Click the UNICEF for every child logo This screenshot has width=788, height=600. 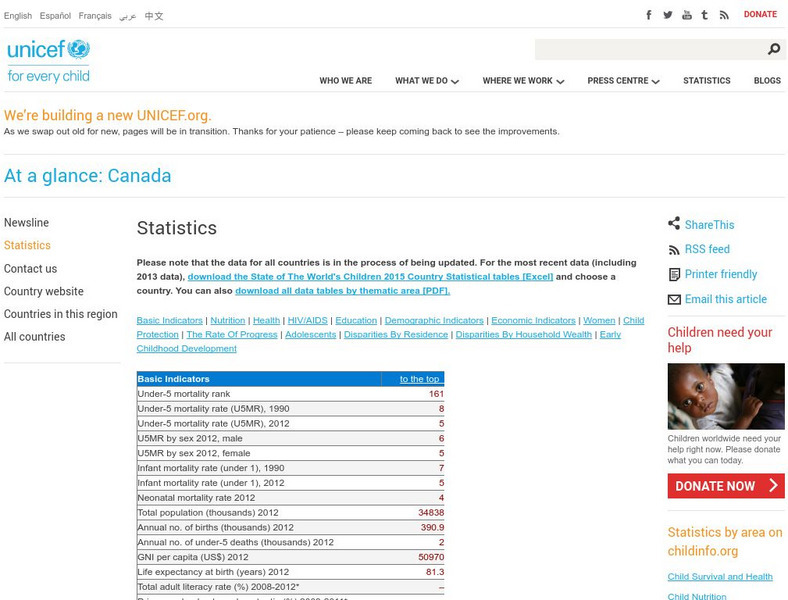pyautogui.click(x=48, y=61)
